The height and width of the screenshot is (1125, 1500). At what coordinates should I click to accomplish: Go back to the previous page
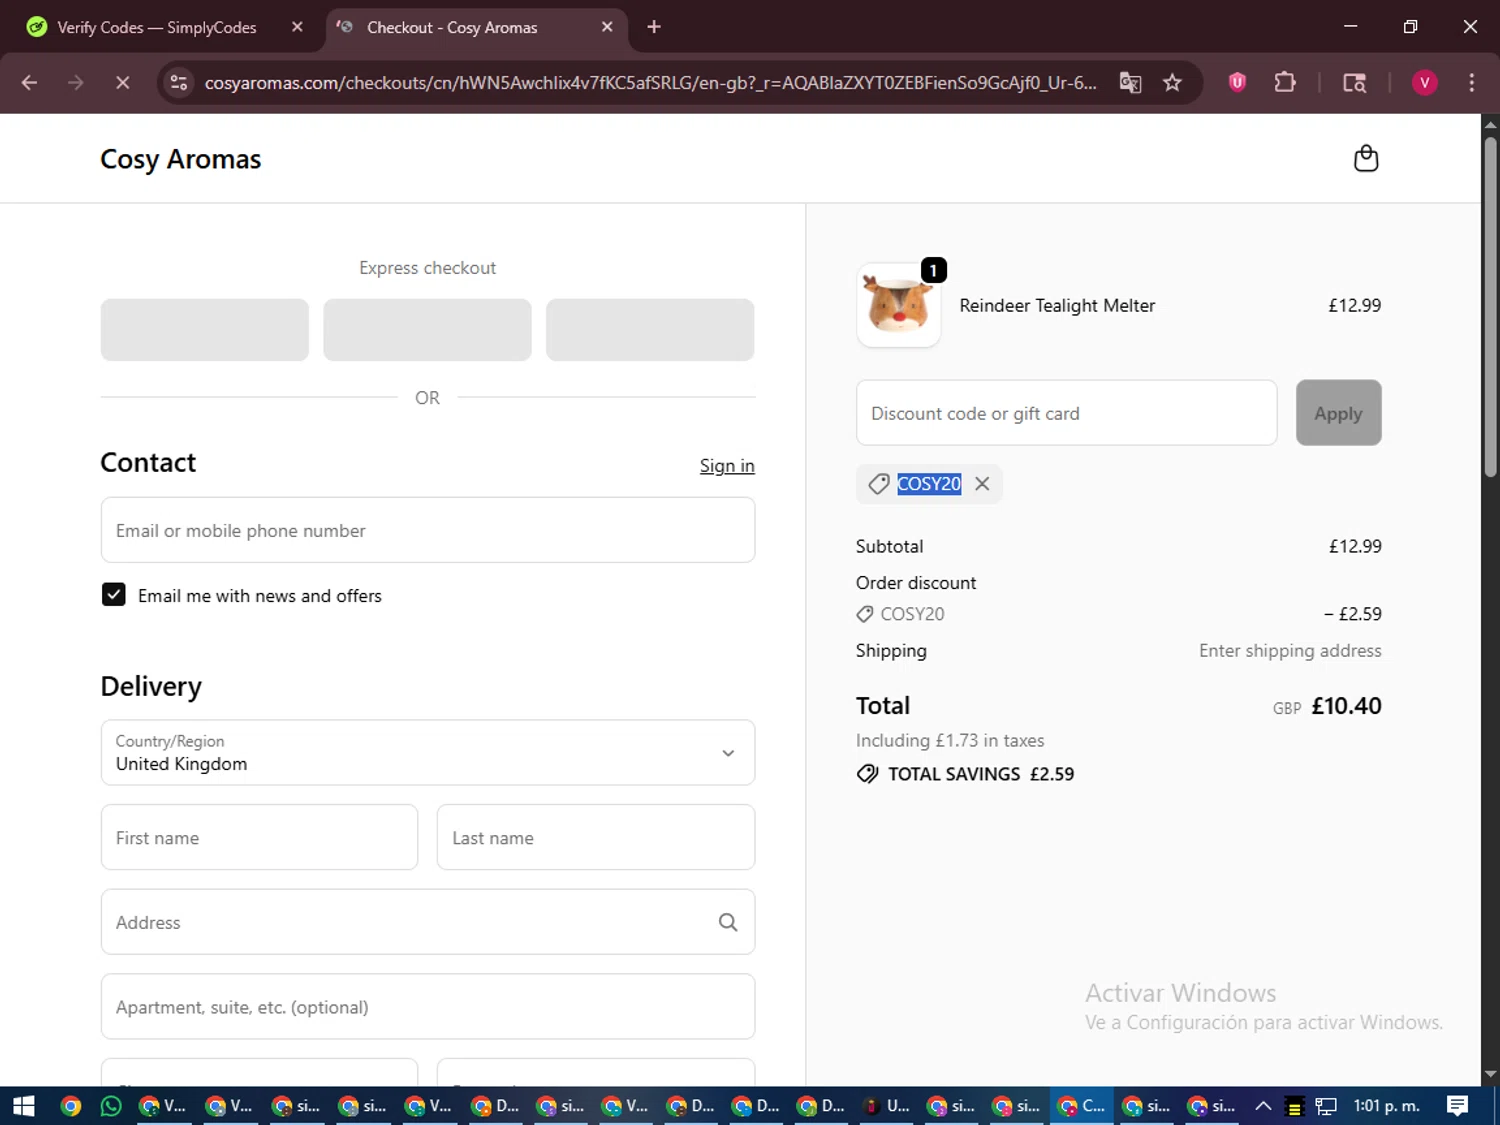click(x=29, y=83)
